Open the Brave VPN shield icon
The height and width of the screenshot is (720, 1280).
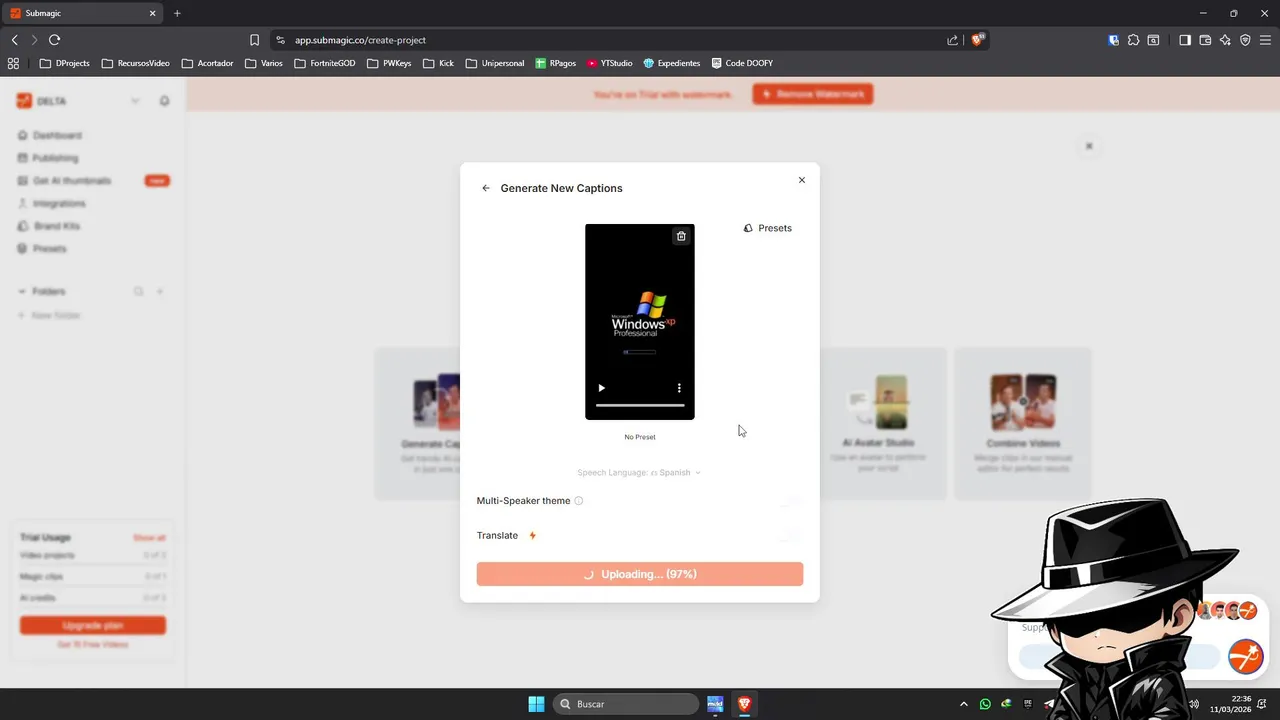(x=1245, y=40)
